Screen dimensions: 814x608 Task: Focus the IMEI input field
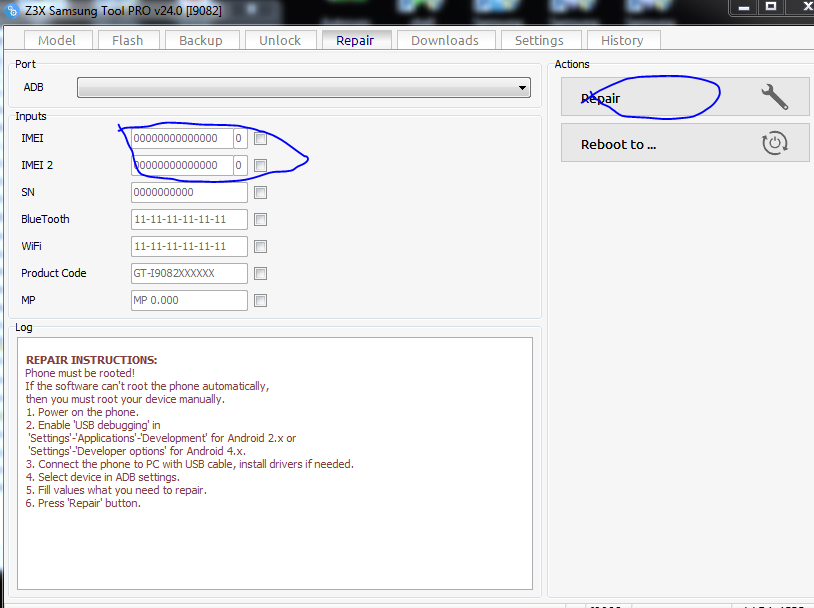click(x=182, y=139)
